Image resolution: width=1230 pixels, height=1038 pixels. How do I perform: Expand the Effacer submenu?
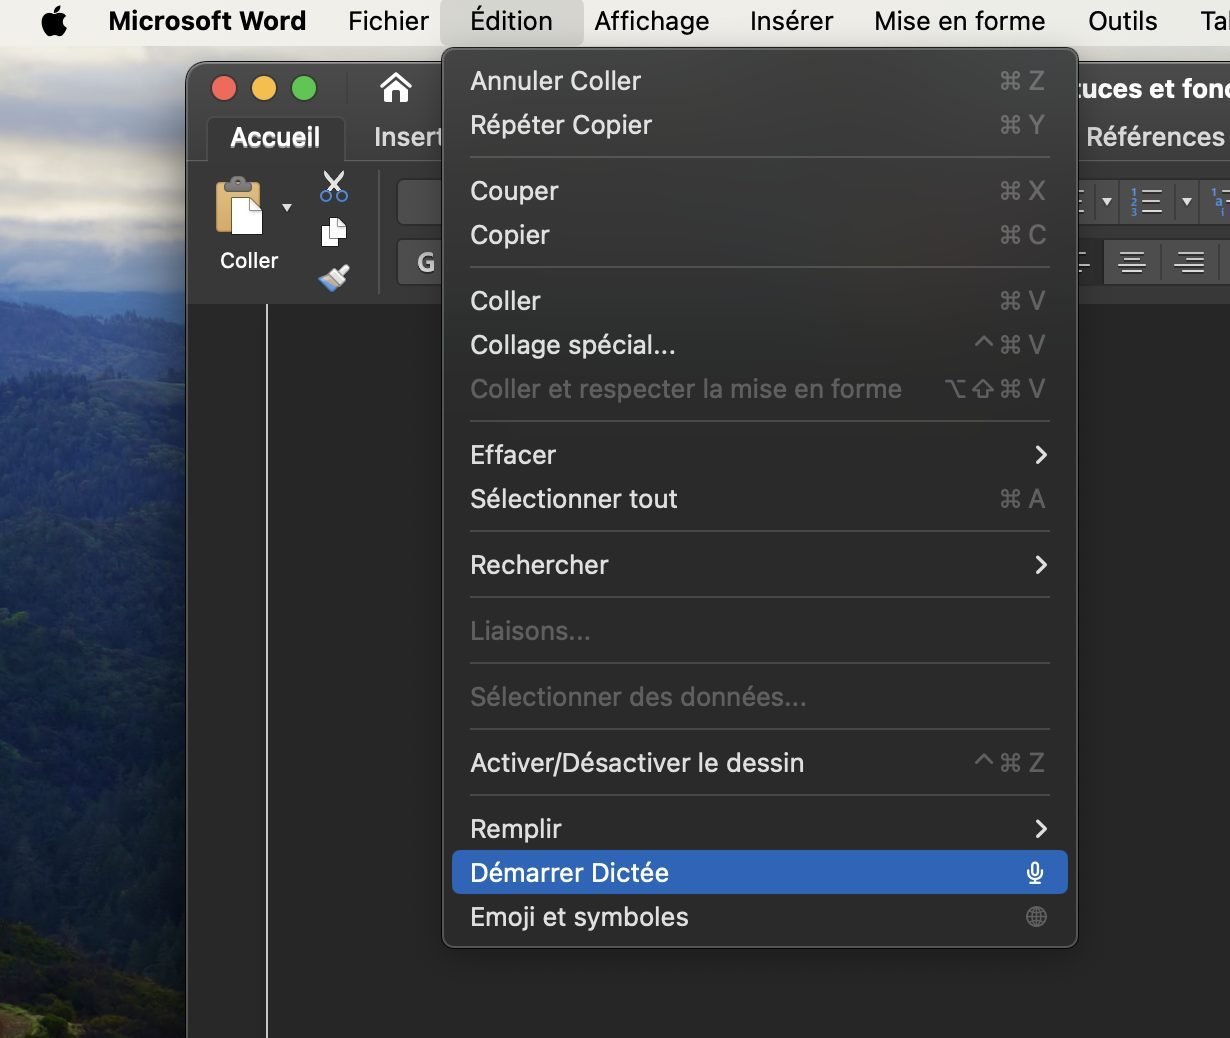pyautogui.click(x=759, y=455)
